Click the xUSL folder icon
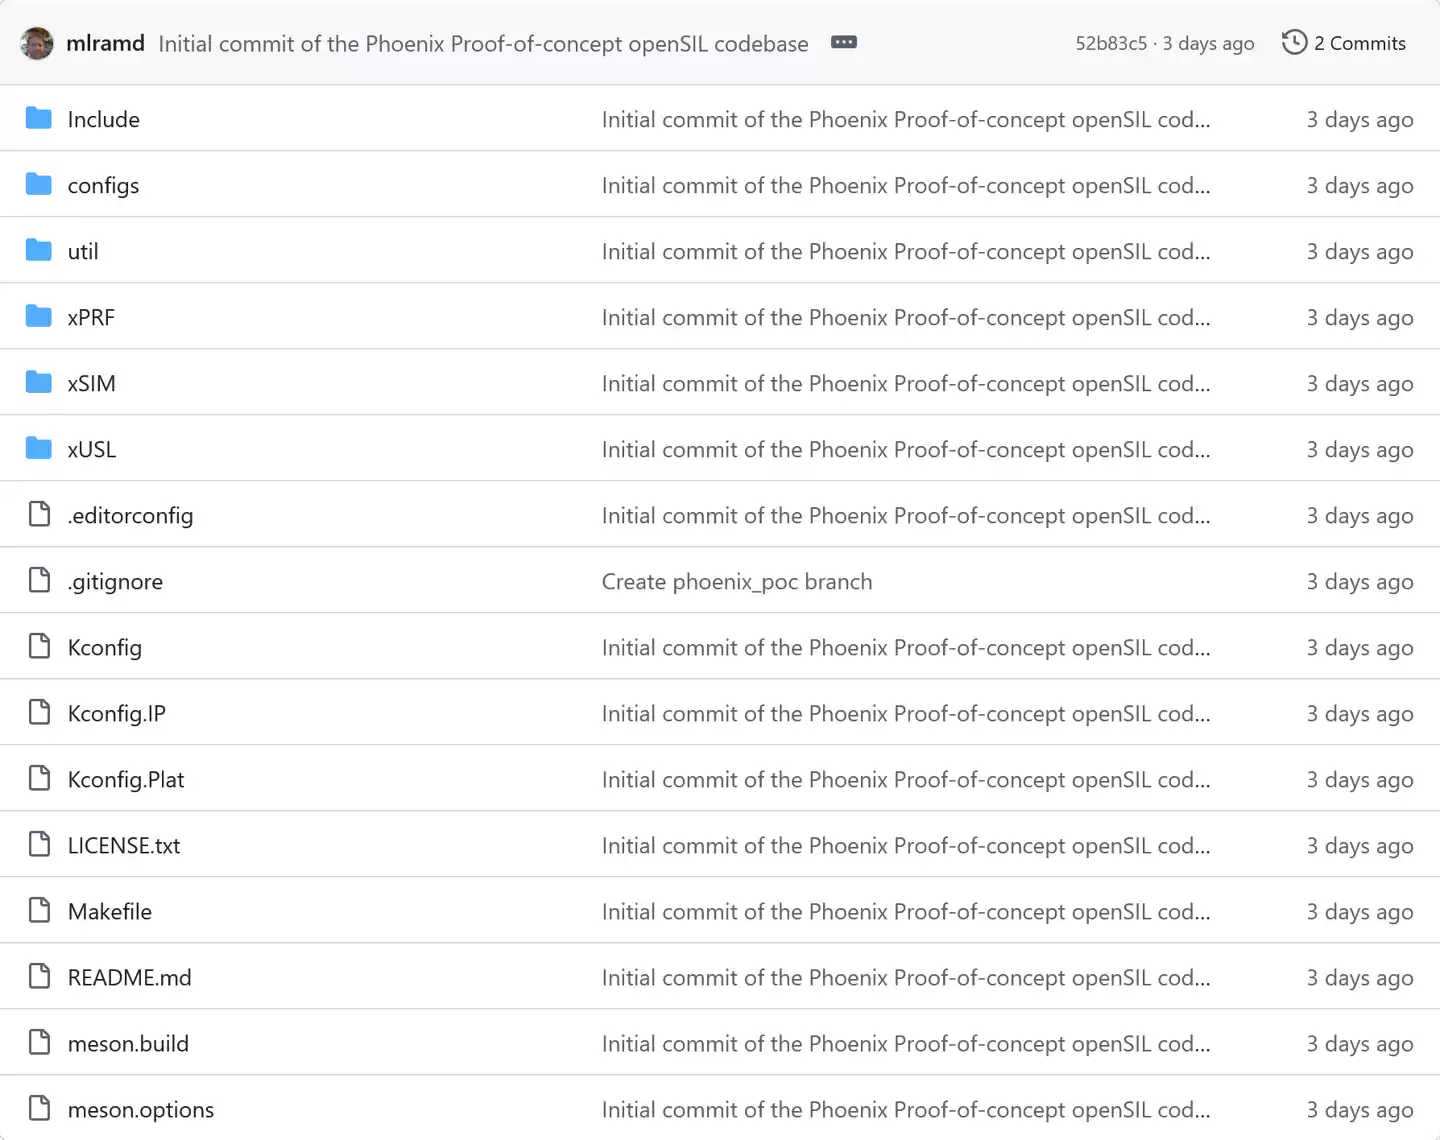Screen dimensions: 1440x1140 [x=39, y=449]
